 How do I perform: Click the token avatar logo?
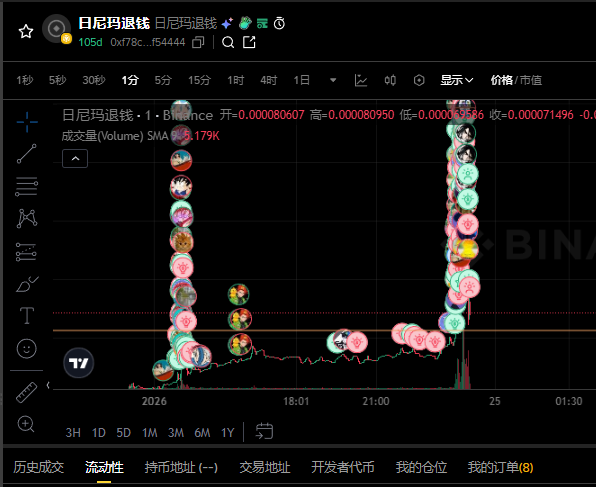tap(57, 29)
